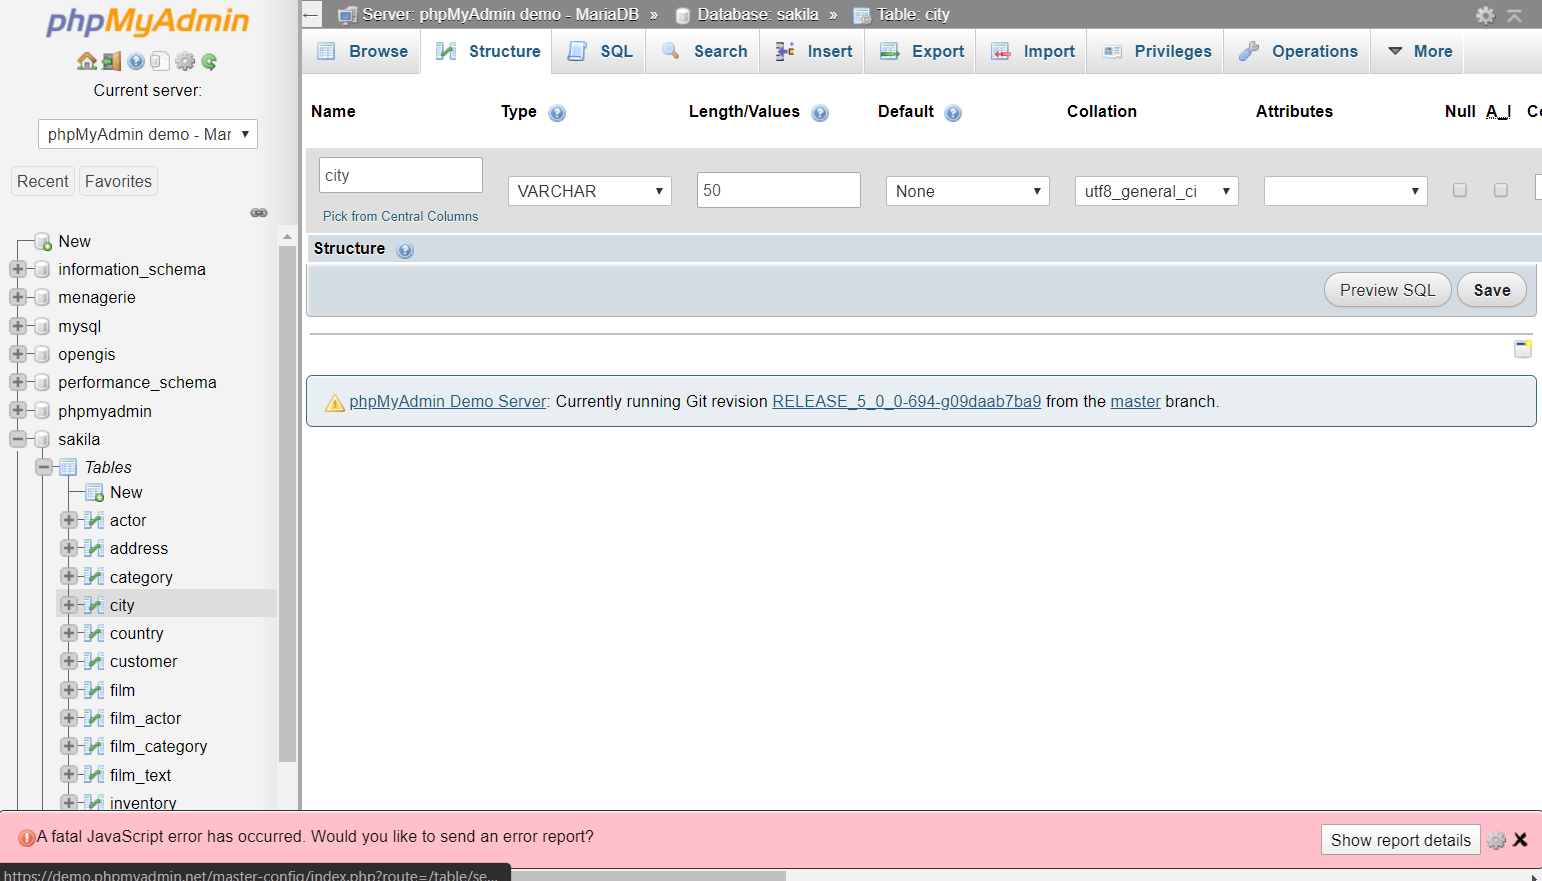This screenshot has width=1542, height=881.
Task: Check the A_I auto-increment checkbox
Action: pyautogui.click(x=1501, y=190)
